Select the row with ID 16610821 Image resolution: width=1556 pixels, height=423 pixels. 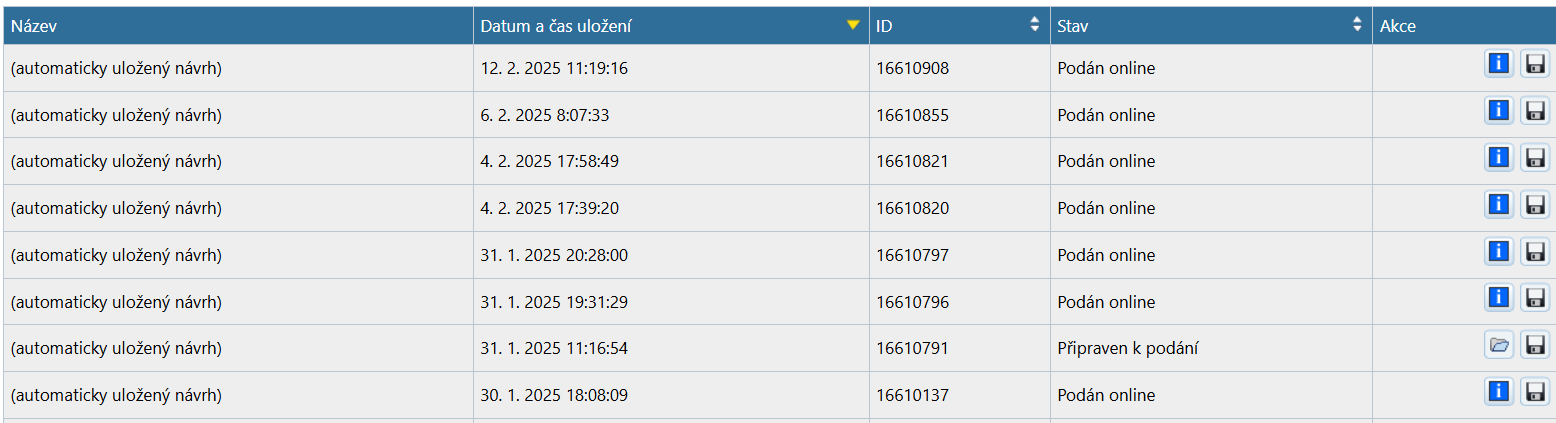(912, 161)
